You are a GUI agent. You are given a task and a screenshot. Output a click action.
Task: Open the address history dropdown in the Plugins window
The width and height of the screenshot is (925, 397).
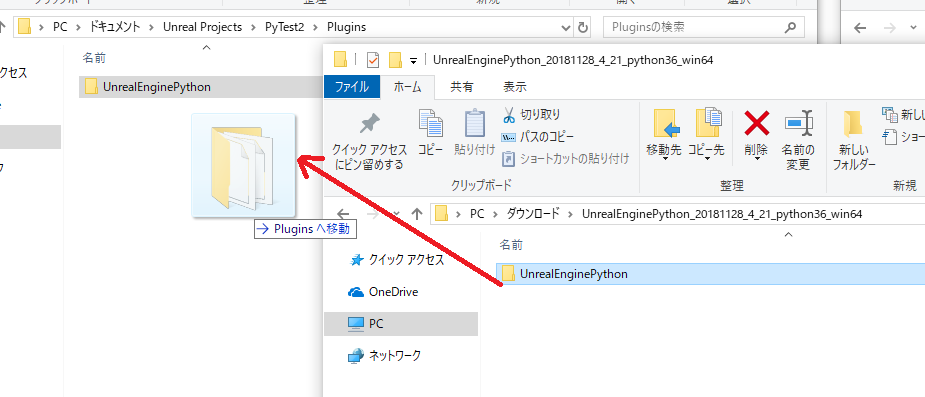[566, 27]
